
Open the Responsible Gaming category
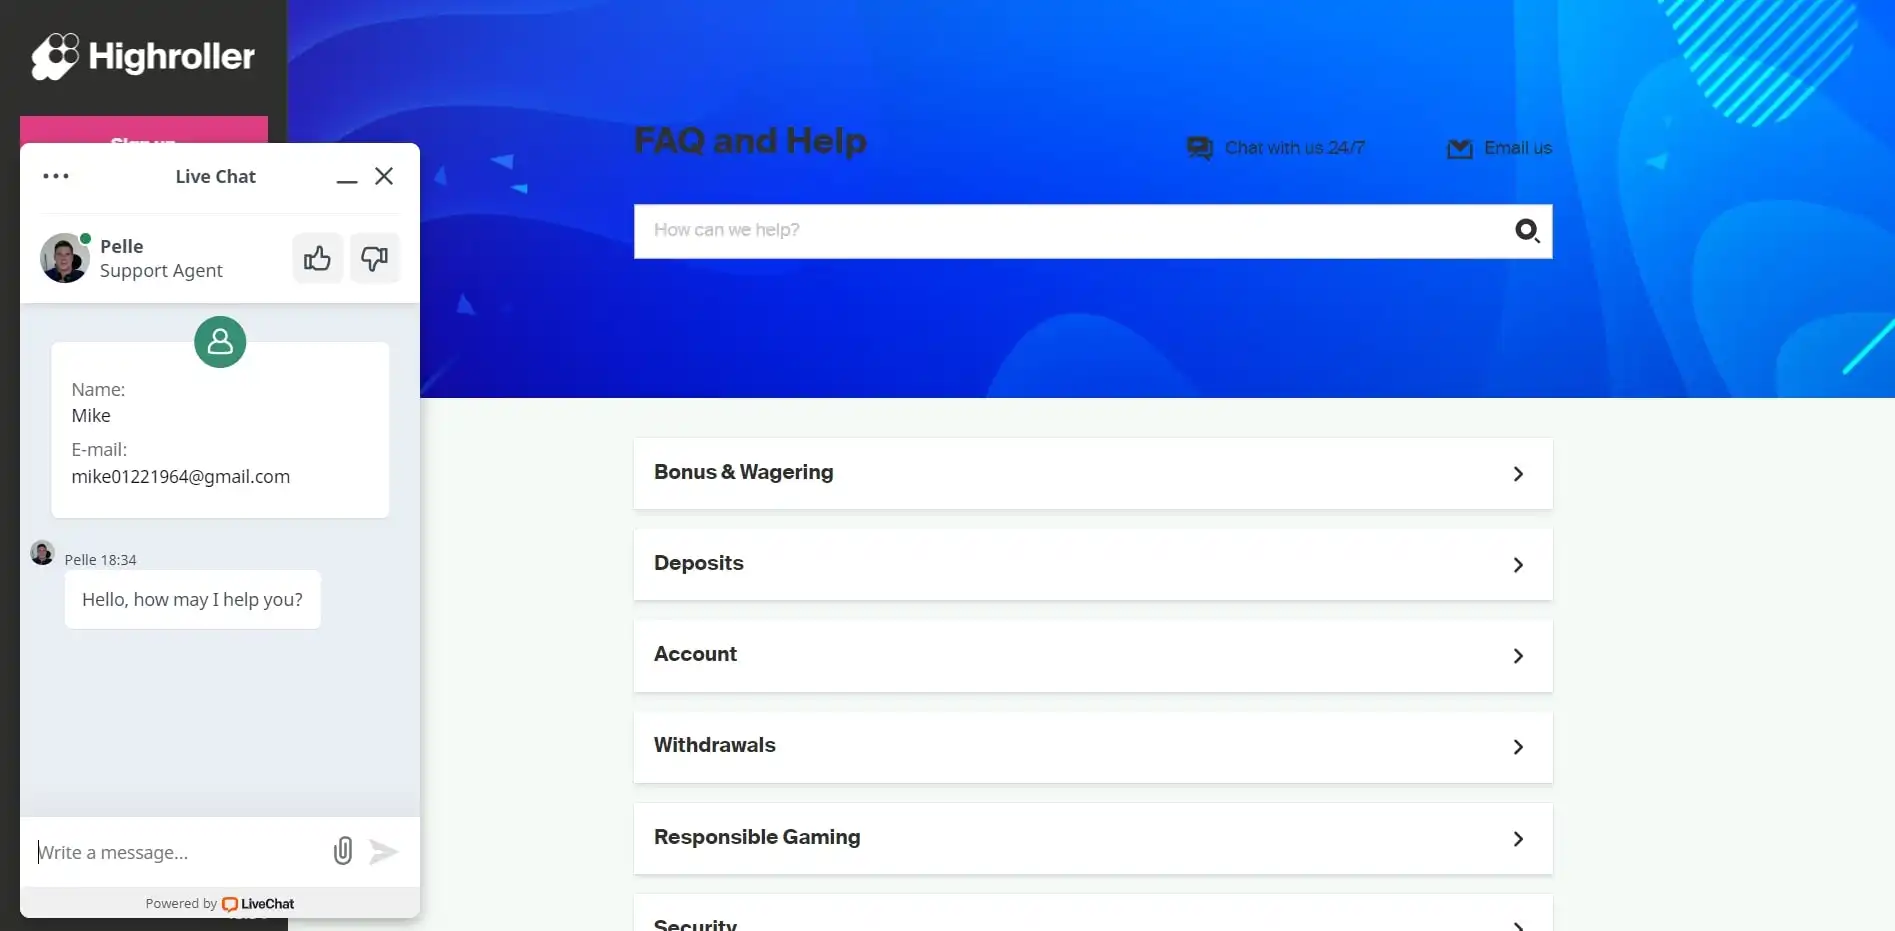pos(1092,838)
